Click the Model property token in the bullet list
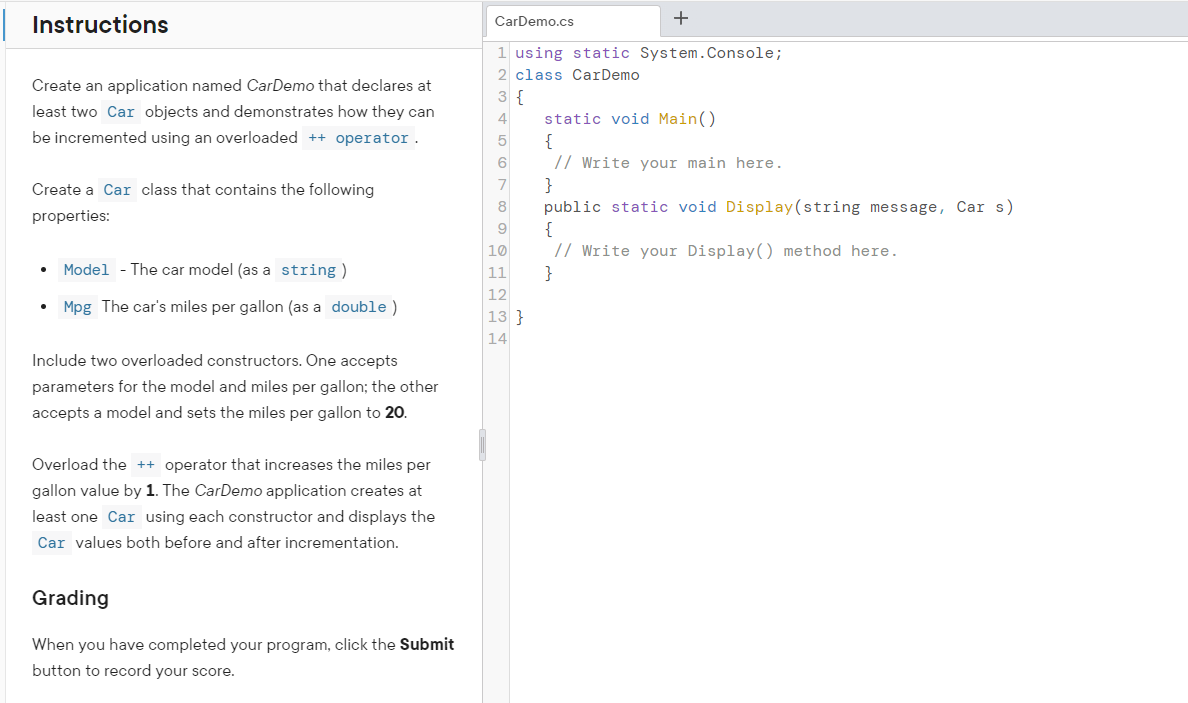Viewport: 1188px width, 703px height. click(86, 269)
